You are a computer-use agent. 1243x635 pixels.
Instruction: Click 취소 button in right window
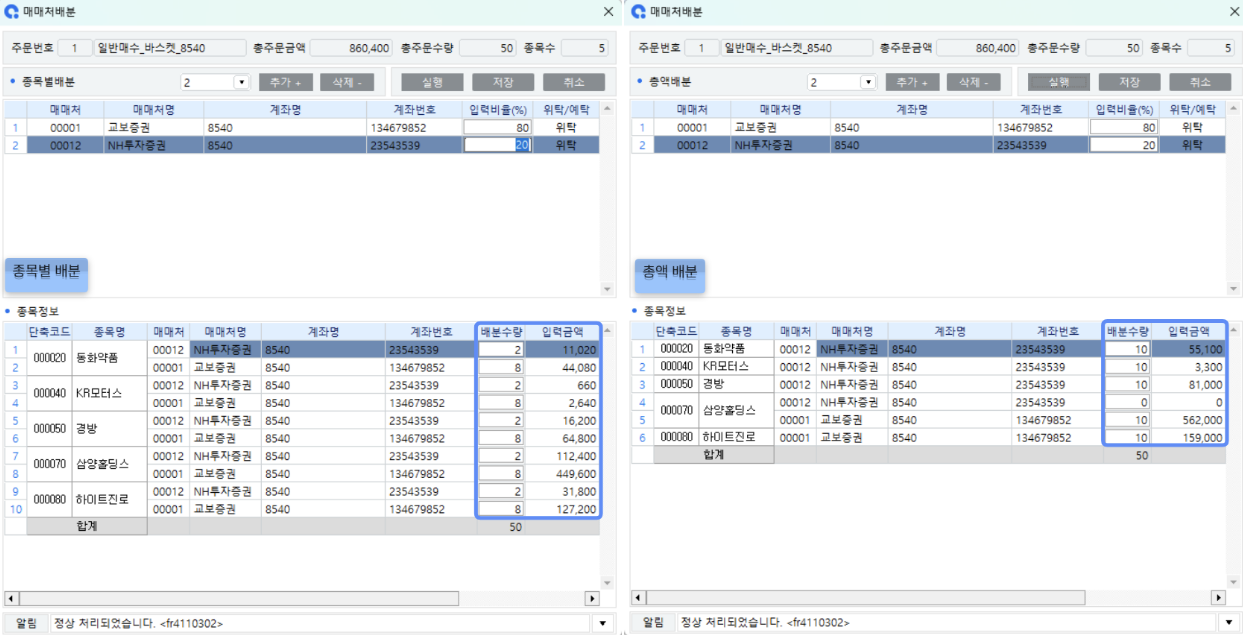click(1199, 82)
